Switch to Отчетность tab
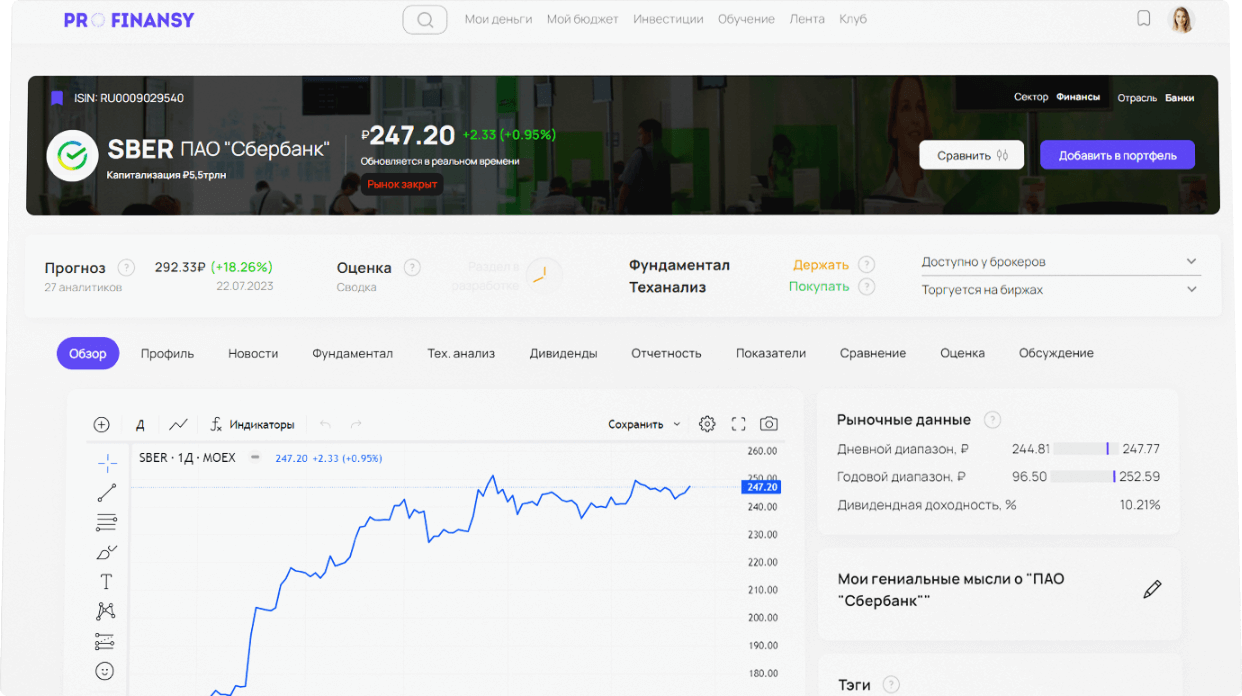 click(x=666, y=353)
